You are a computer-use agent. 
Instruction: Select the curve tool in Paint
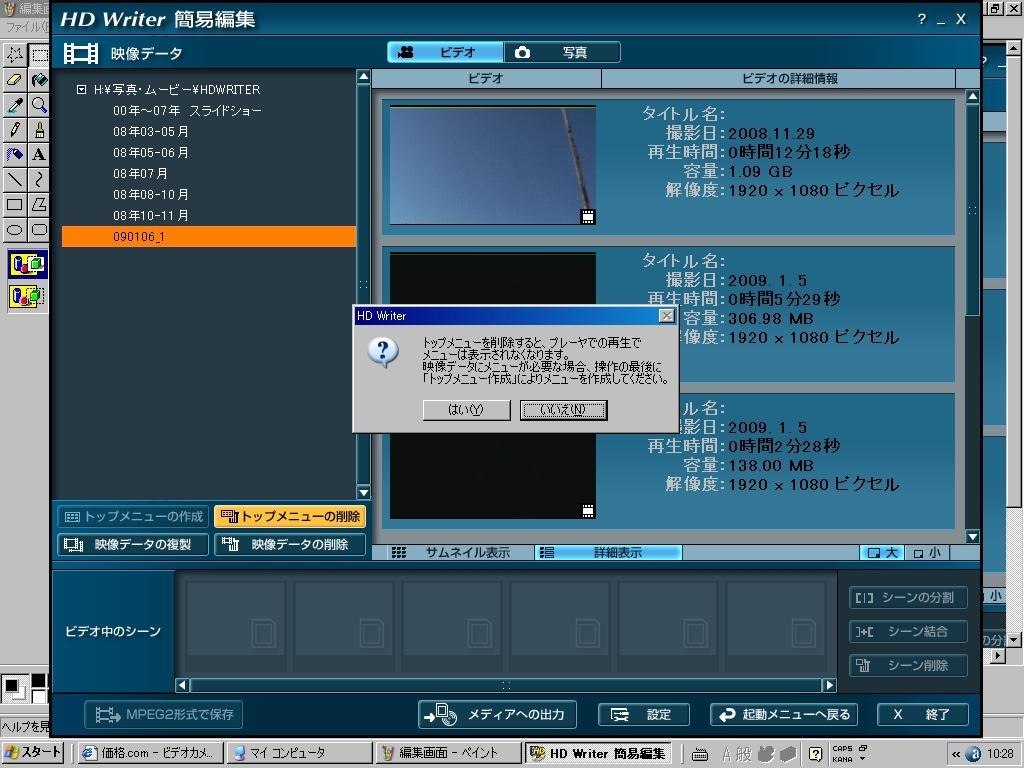(39, 179)
